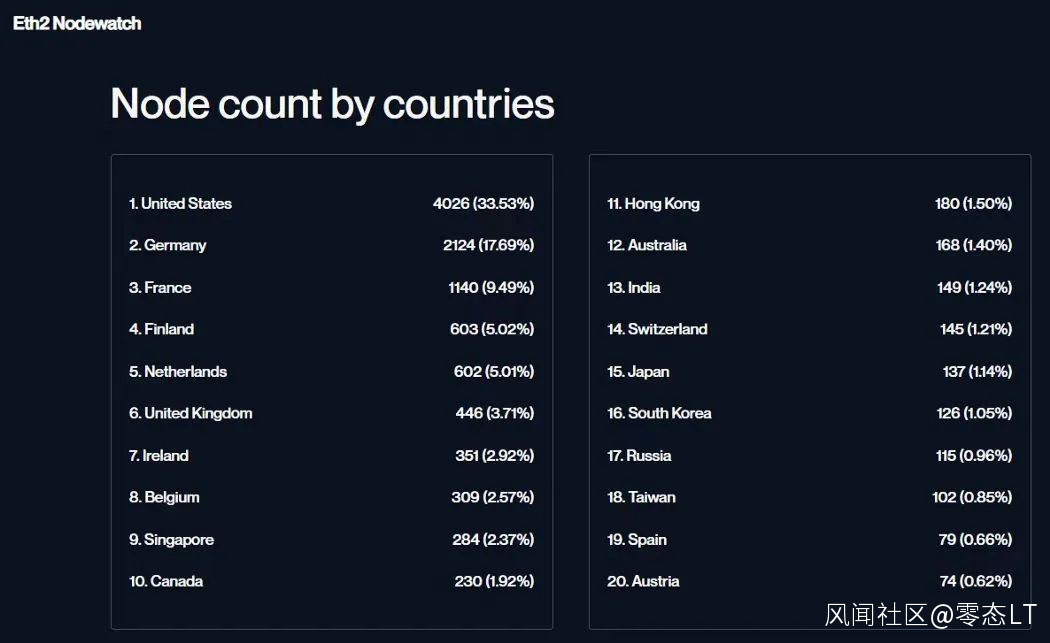Image resolution: width=1050 pixels, height=643 pixels.
Task: Click the Eth2 Nodewatch logo
Action: tap(77, 23)
